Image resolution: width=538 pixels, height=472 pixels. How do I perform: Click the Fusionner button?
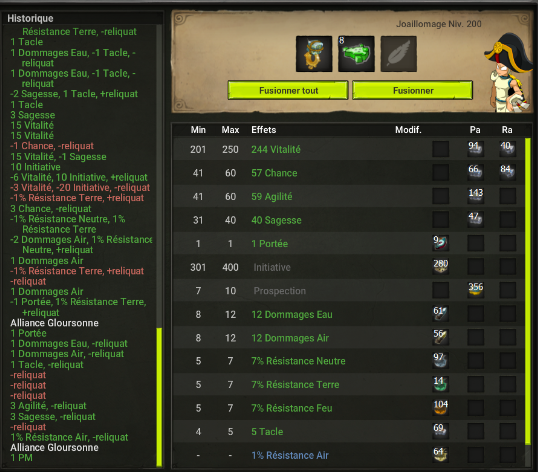[413, 90]
